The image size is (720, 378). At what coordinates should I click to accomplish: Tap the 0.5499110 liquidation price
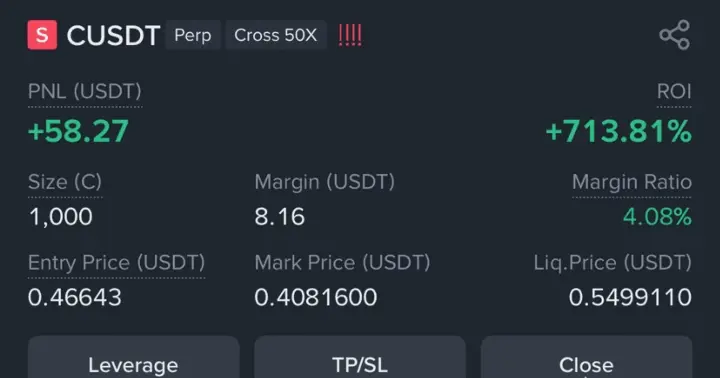coord(630,297)
